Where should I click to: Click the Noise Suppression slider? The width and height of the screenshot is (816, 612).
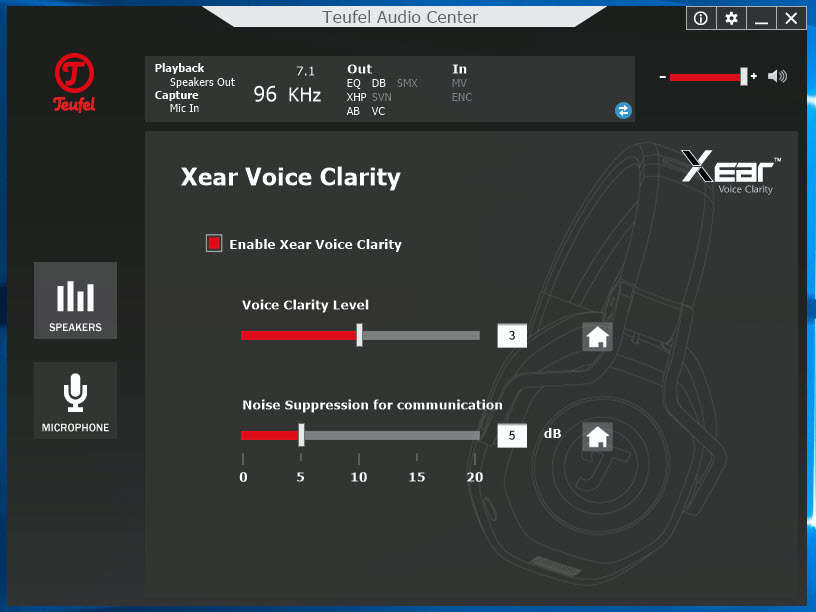[x=360, y=435]
